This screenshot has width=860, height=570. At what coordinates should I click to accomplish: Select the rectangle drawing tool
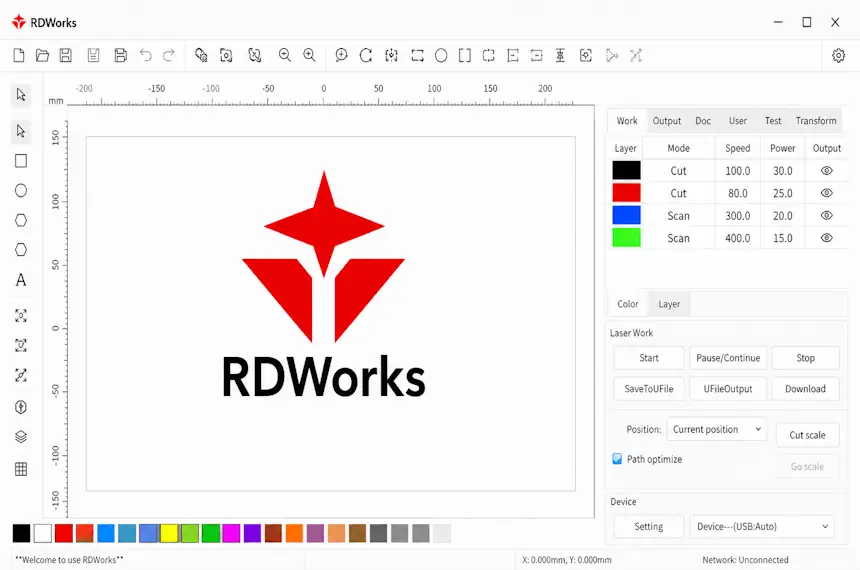click(21, 161)
